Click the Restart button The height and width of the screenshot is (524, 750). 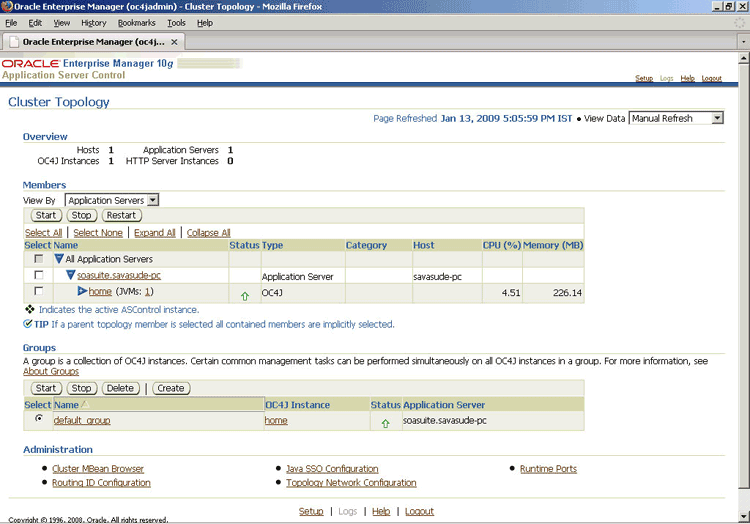coord(121,215)
